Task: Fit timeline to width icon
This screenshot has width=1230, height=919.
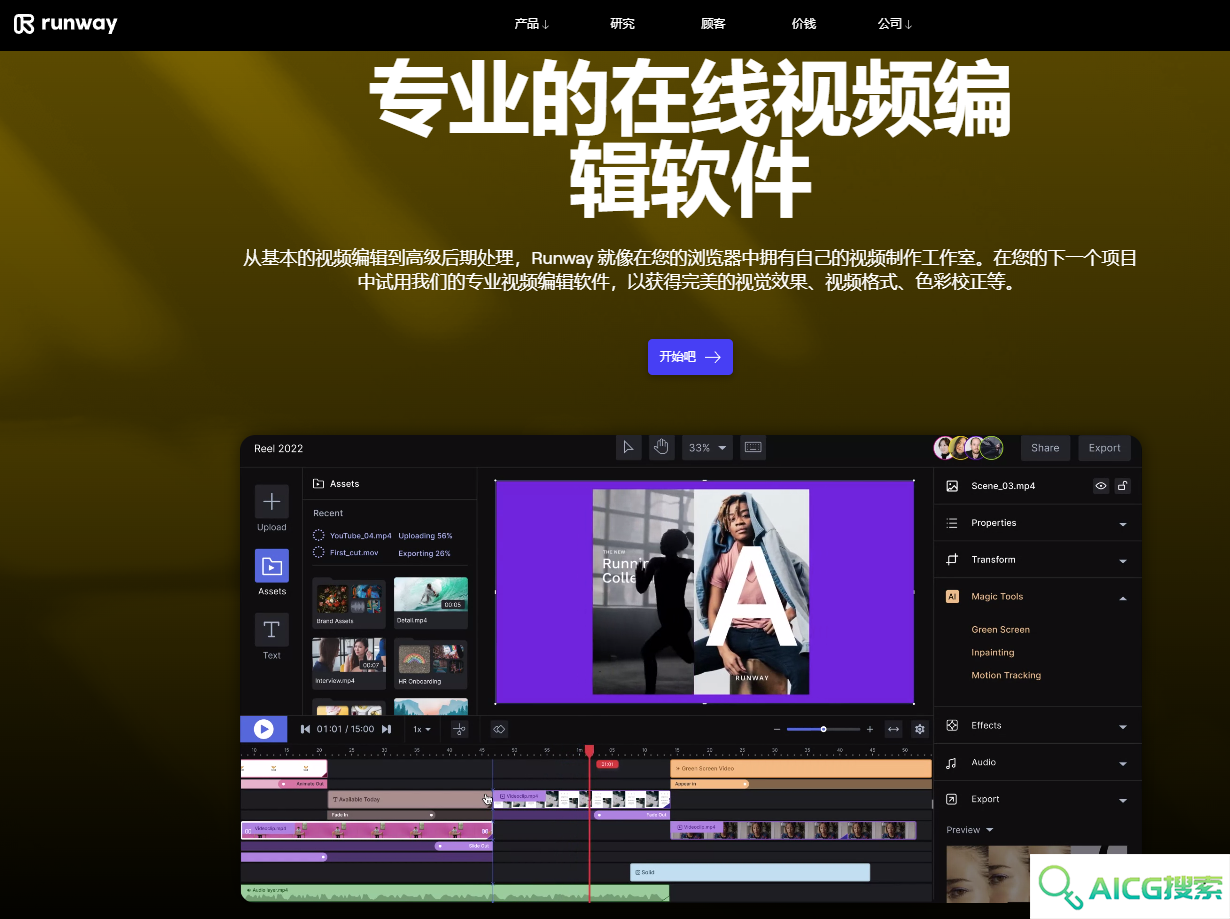Action: pyautogui.click(x=894, y=729)
